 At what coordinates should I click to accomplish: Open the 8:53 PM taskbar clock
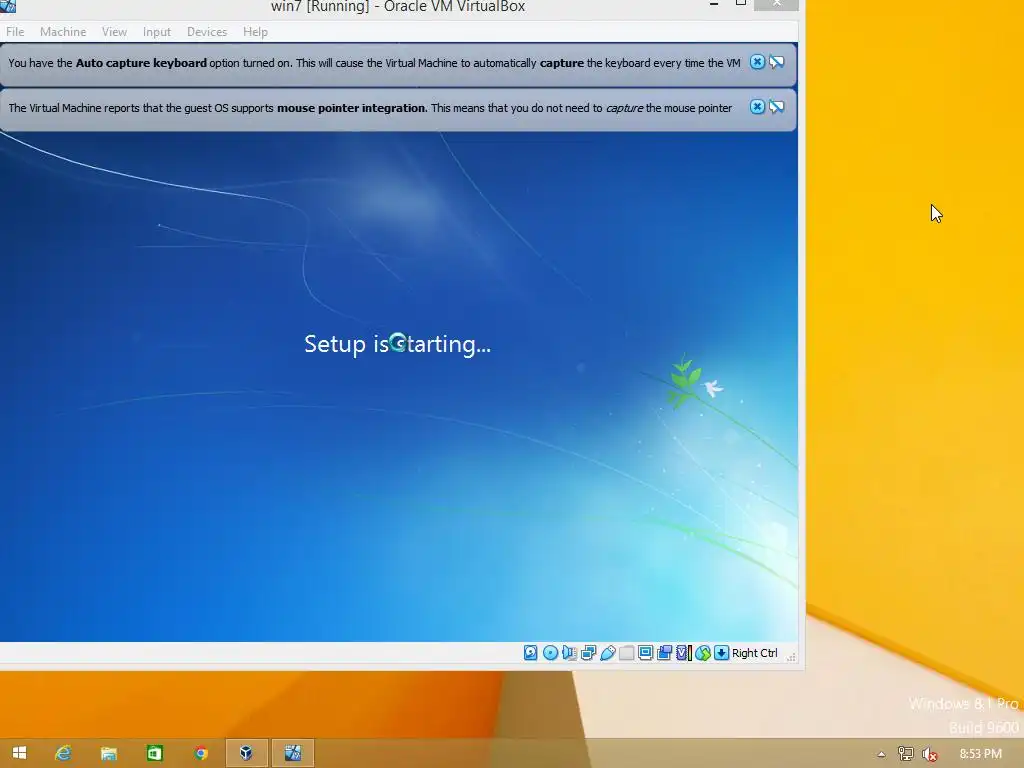pos(980,754)
